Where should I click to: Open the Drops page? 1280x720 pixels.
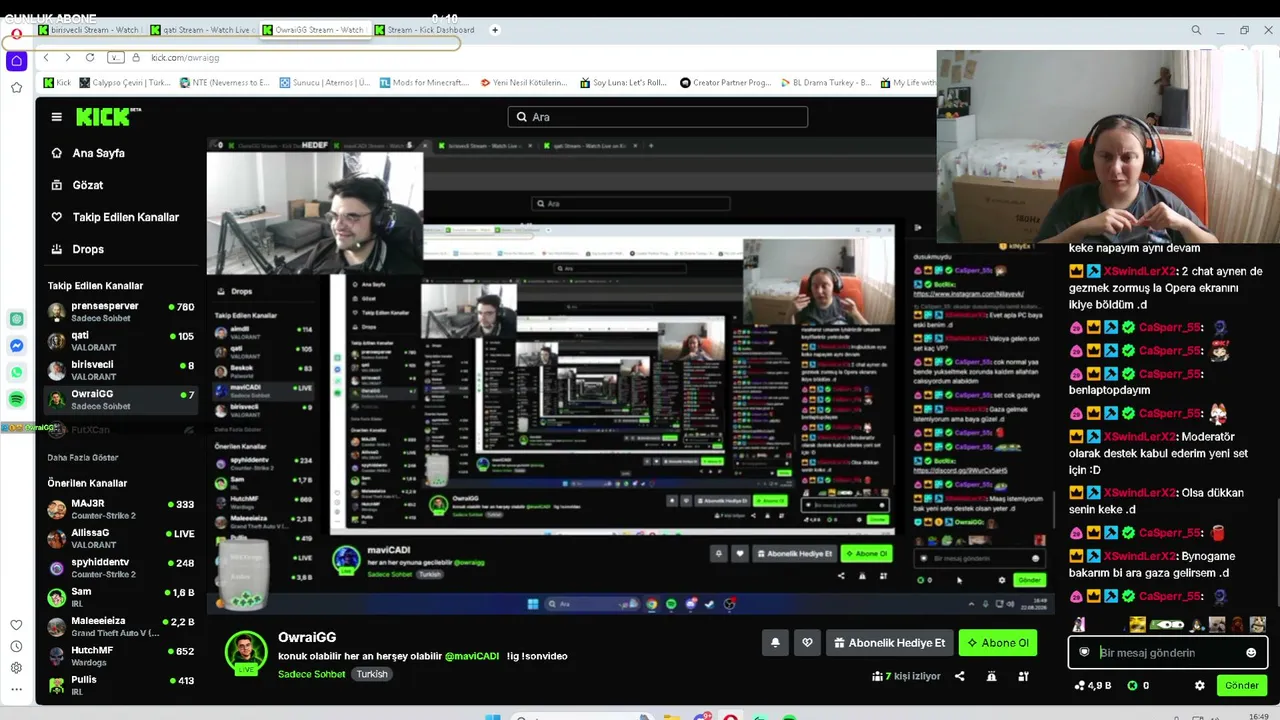(88, 249)
